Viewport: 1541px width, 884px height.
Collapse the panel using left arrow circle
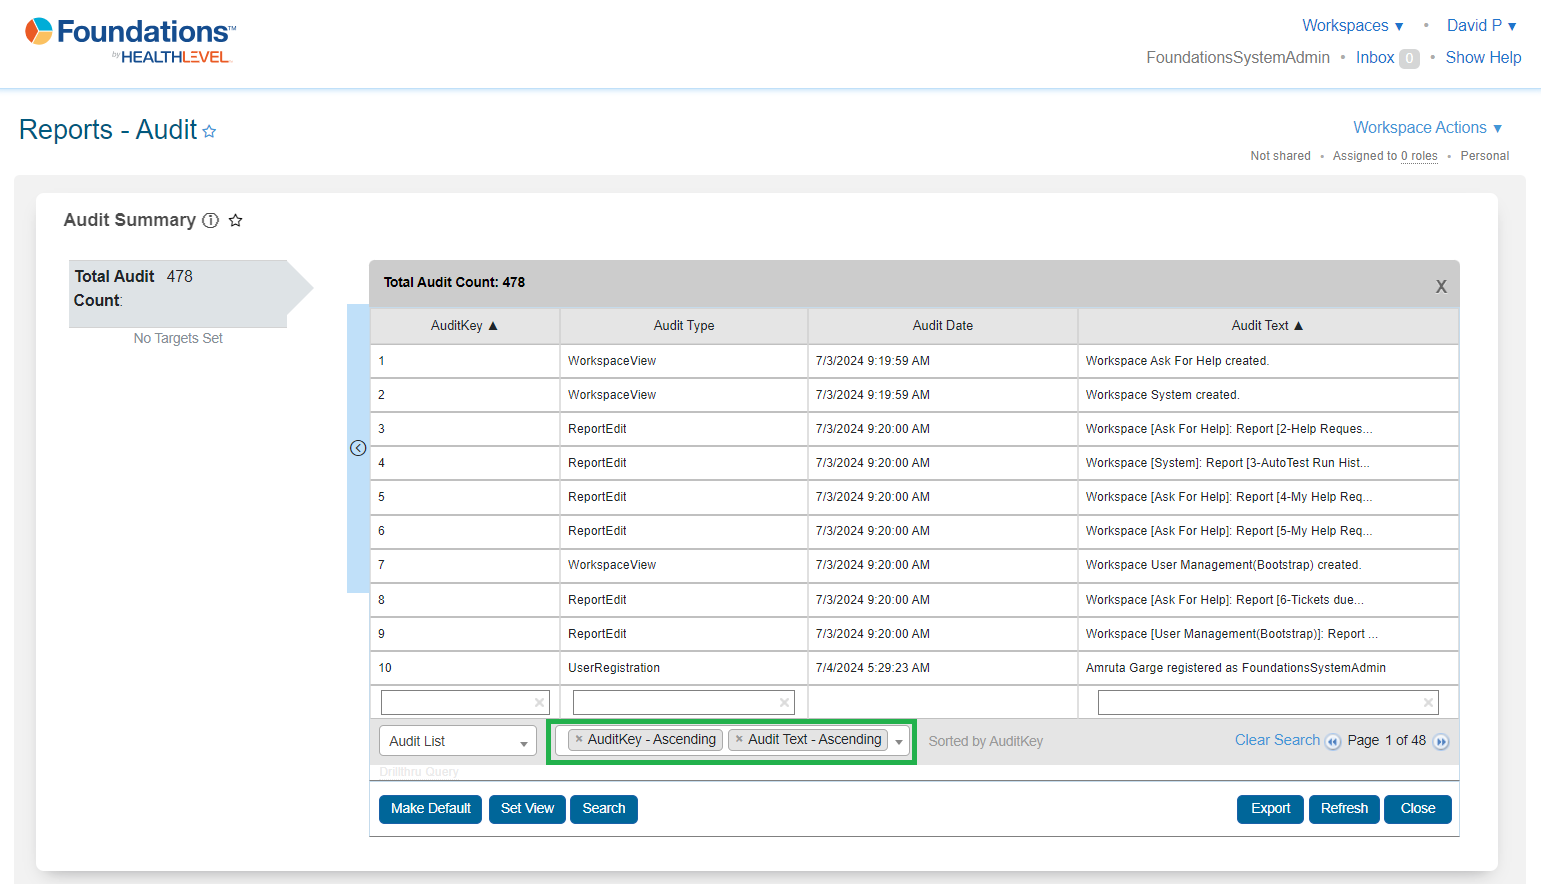[x=358, y=448]
